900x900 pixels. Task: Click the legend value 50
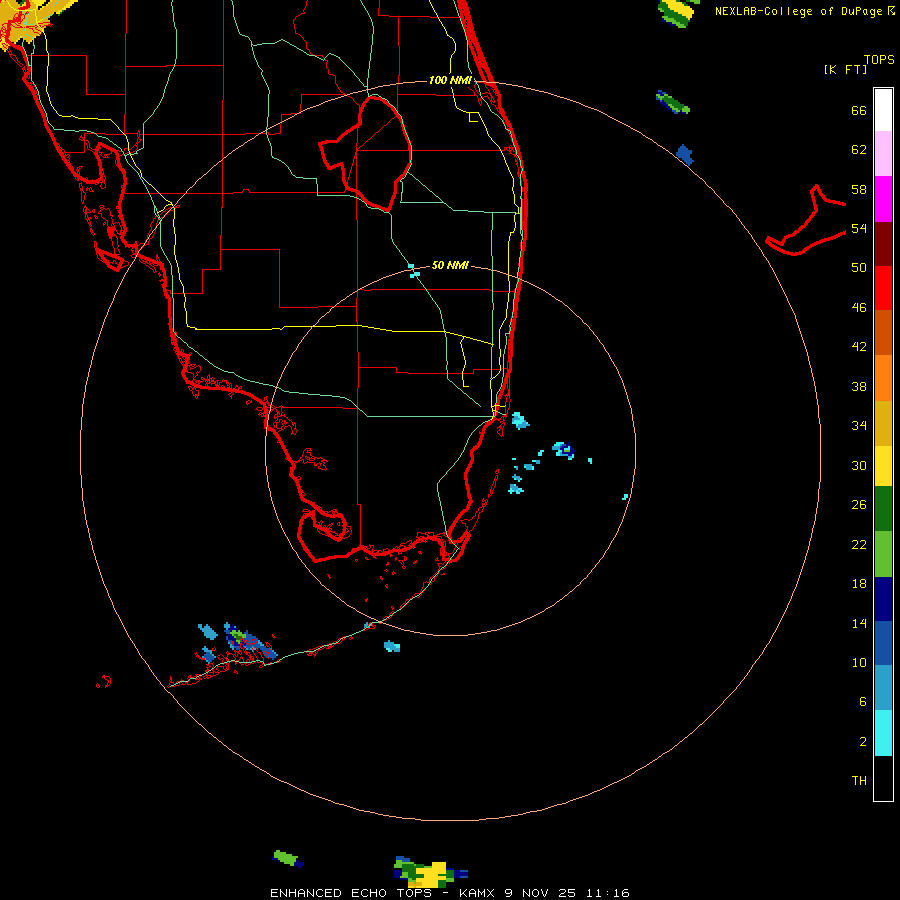click(859, 268)
